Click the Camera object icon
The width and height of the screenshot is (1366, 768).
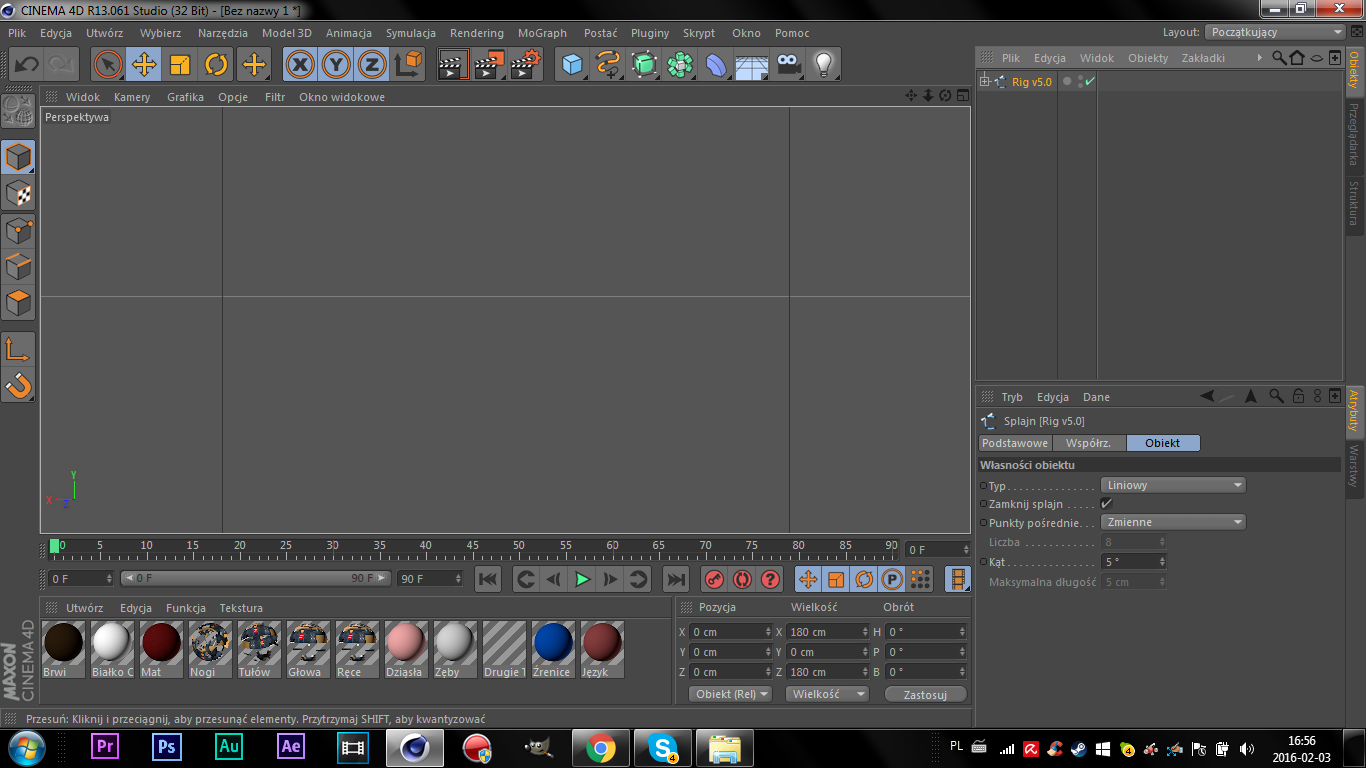point(789,65)
